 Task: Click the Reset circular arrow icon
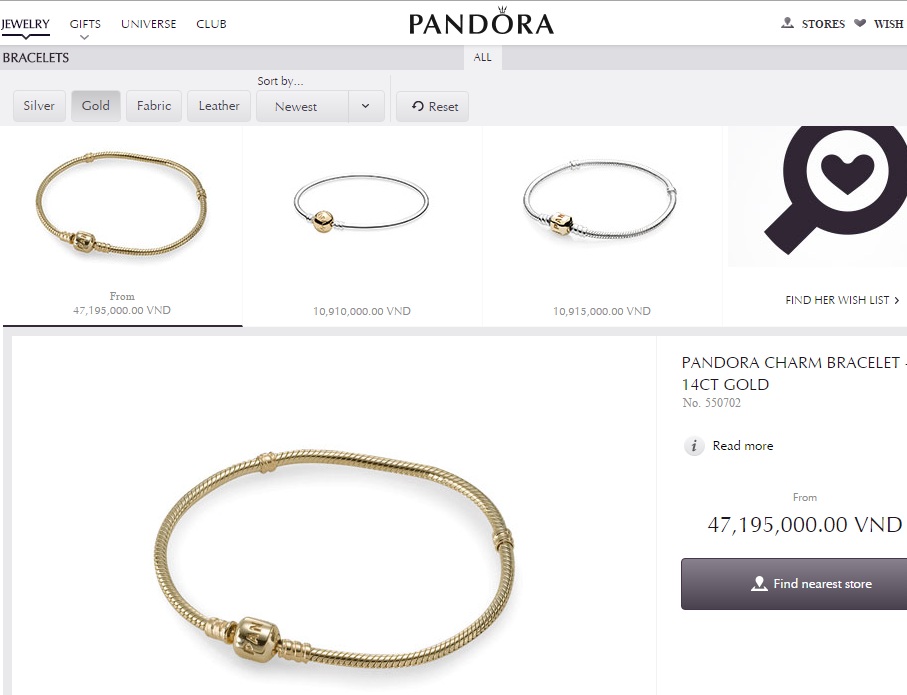coord(418,106)
